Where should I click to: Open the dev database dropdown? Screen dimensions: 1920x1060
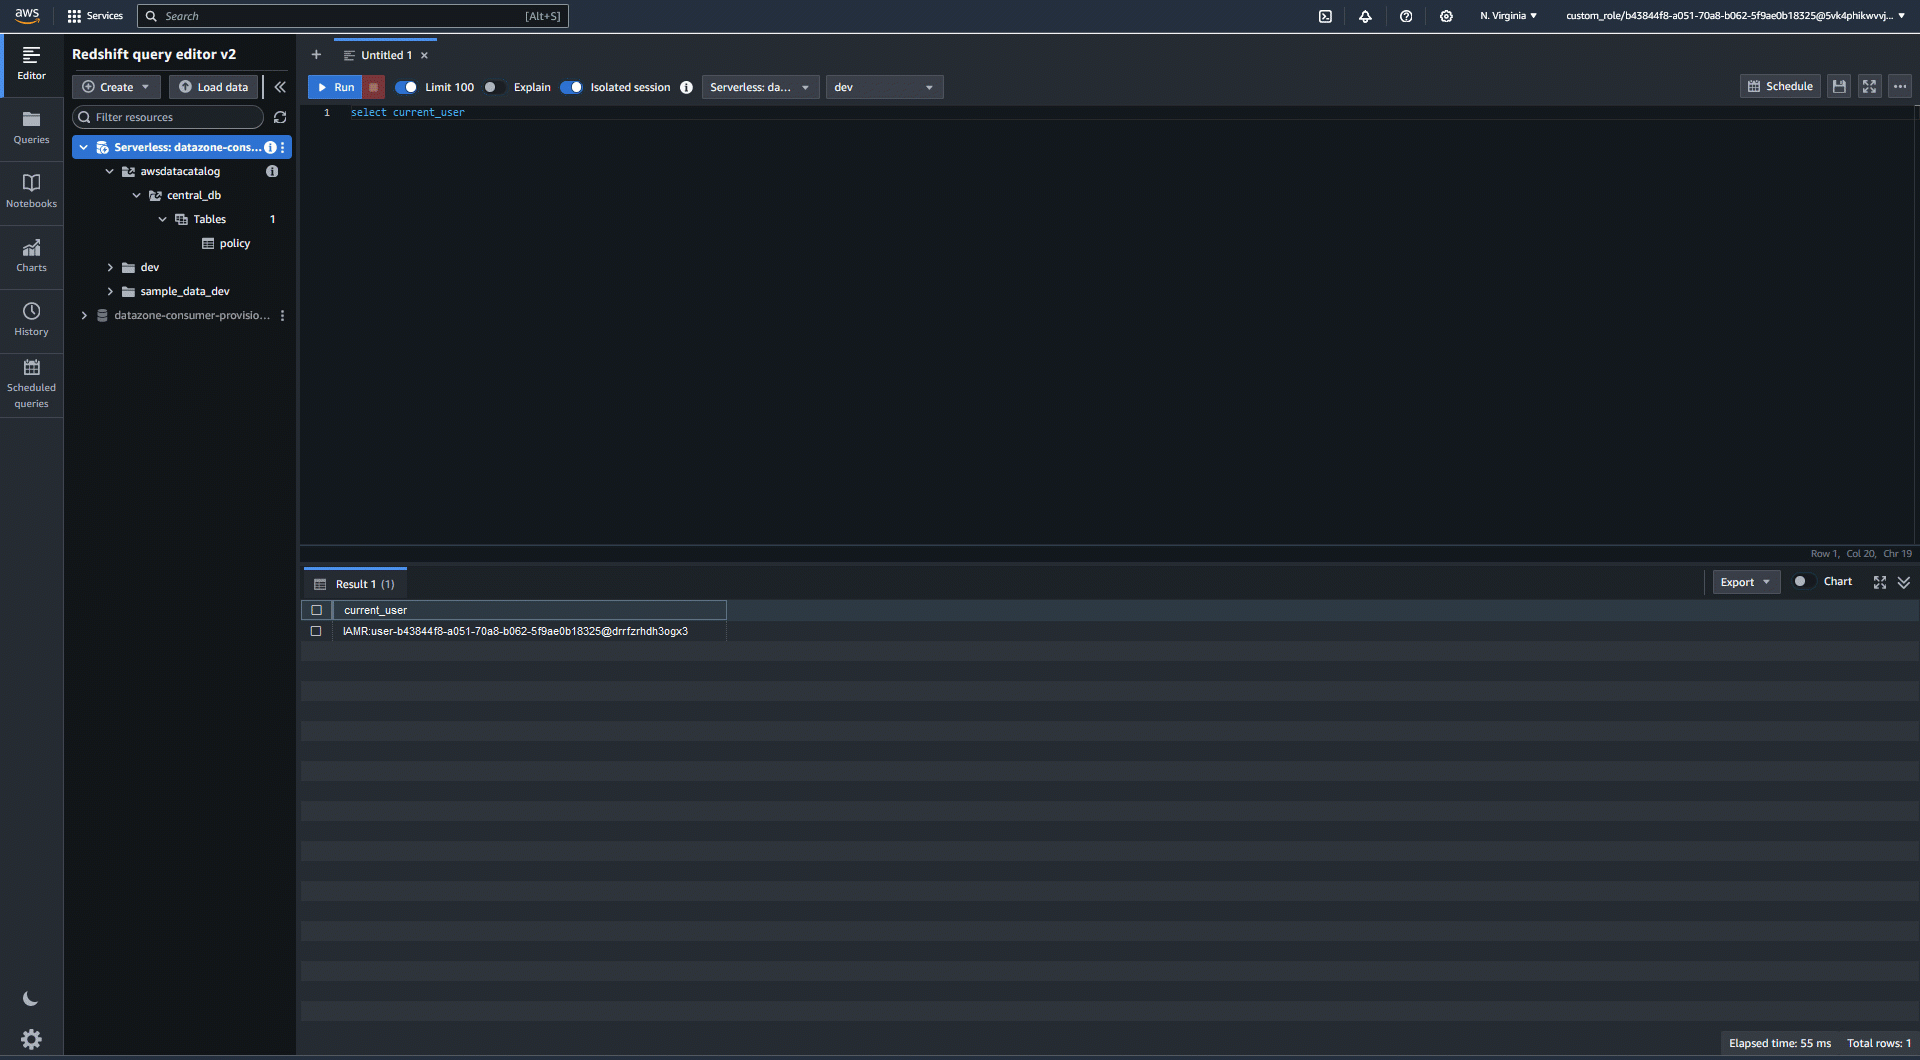coord(884,87)
